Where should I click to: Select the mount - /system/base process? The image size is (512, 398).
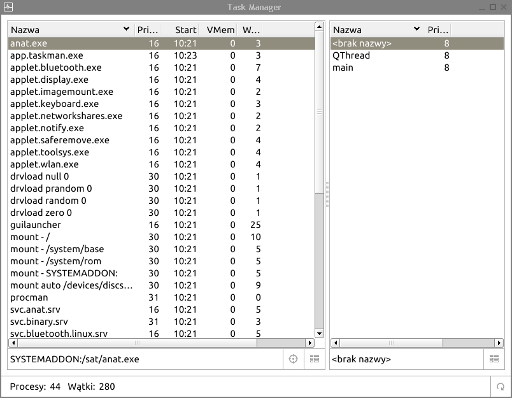pos(161,249)
